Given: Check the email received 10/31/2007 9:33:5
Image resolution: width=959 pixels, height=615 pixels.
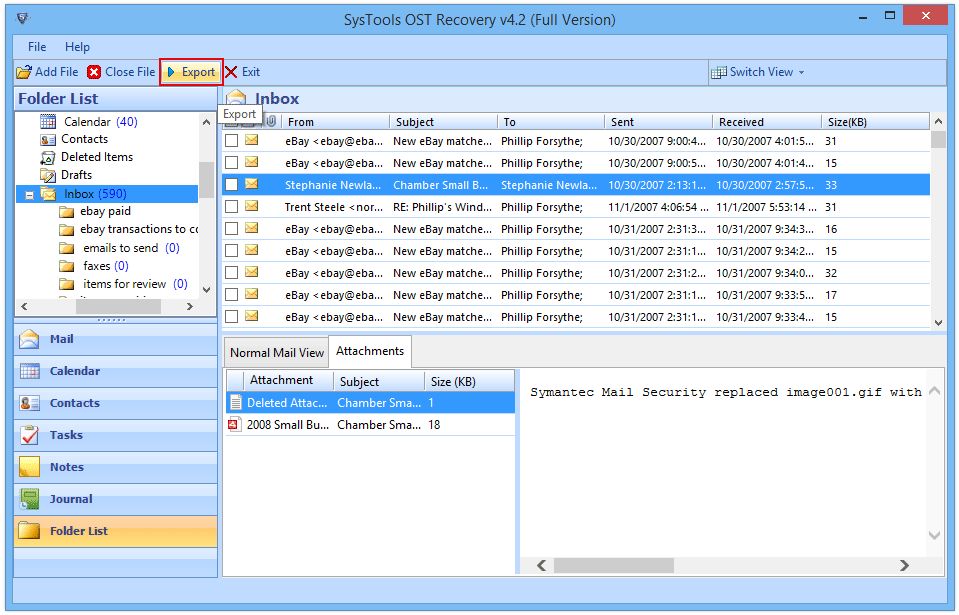Looking at the screenshot, I should click(231, 295).
